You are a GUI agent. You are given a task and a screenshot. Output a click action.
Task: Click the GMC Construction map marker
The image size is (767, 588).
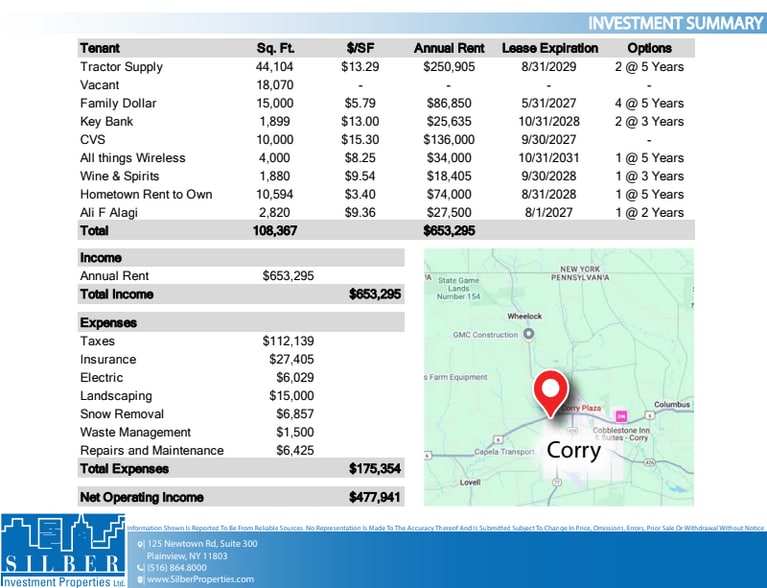[x=530, y=334]
